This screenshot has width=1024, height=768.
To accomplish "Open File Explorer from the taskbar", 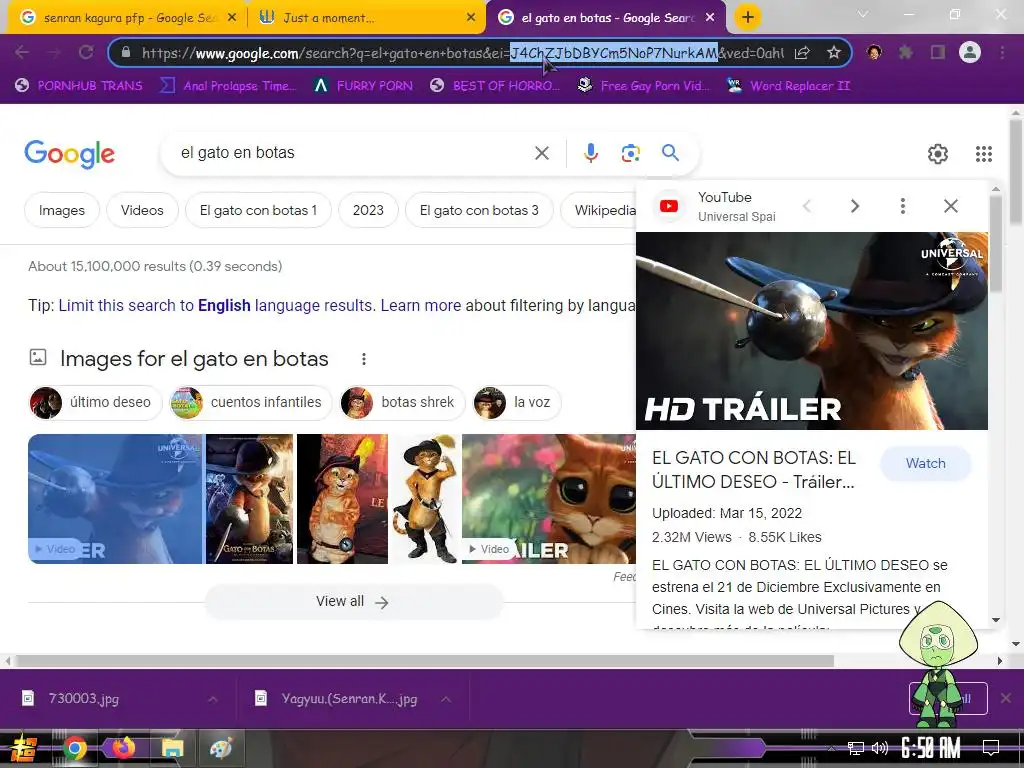I will click(x=172, y=748).
